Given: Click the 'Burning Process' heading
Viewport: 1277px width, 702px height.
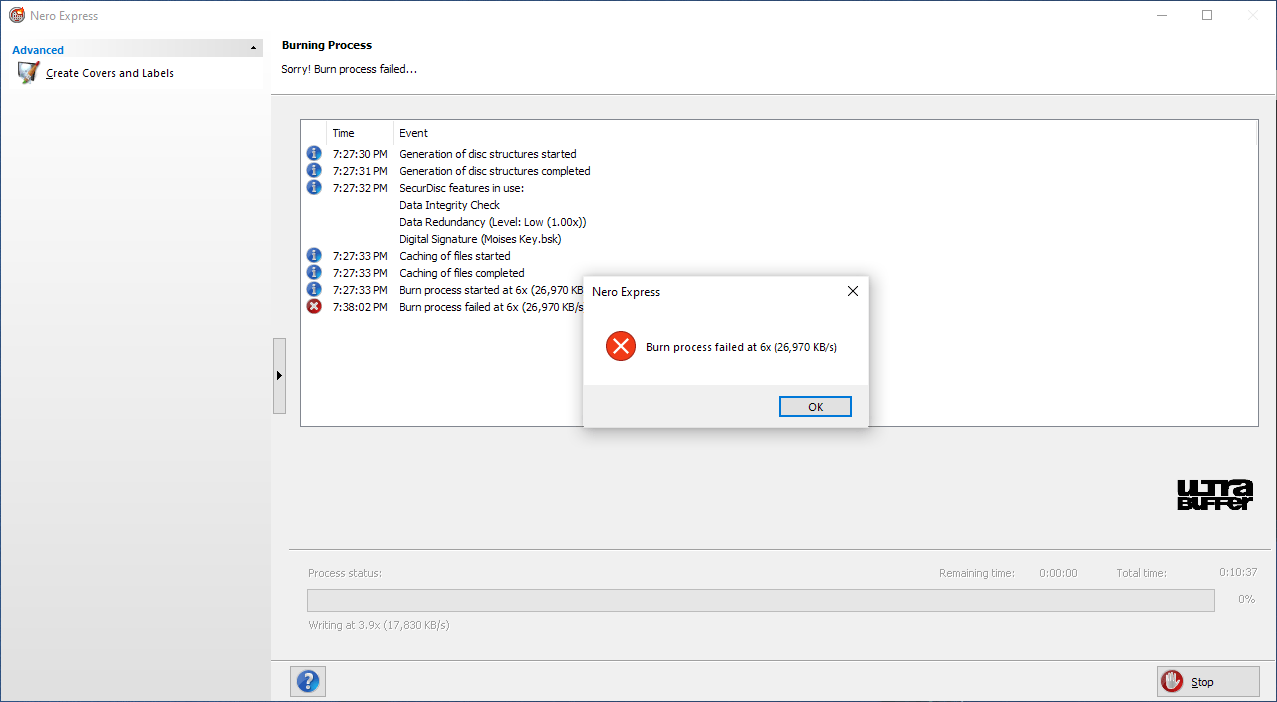Looking at the screenshot, I should pyautogui.click(x=327, y=45).
